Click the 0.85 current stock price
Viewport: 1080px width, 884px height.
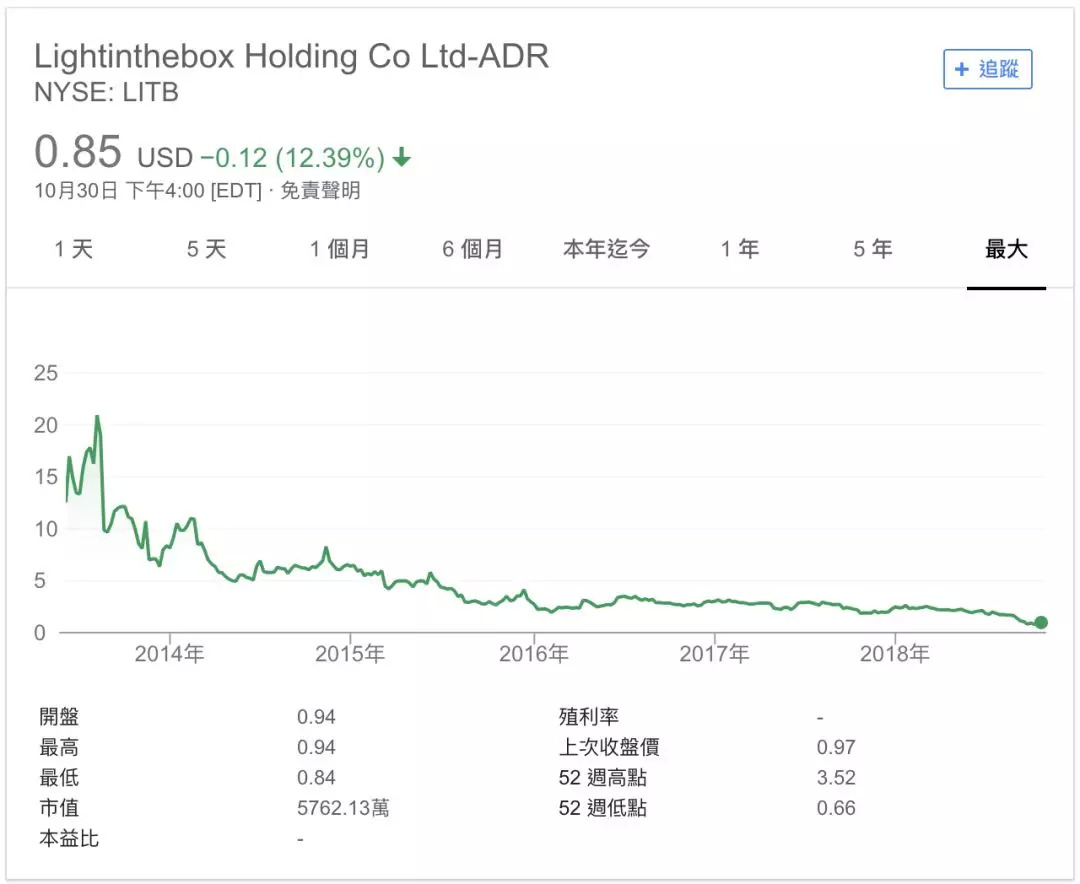78,153
